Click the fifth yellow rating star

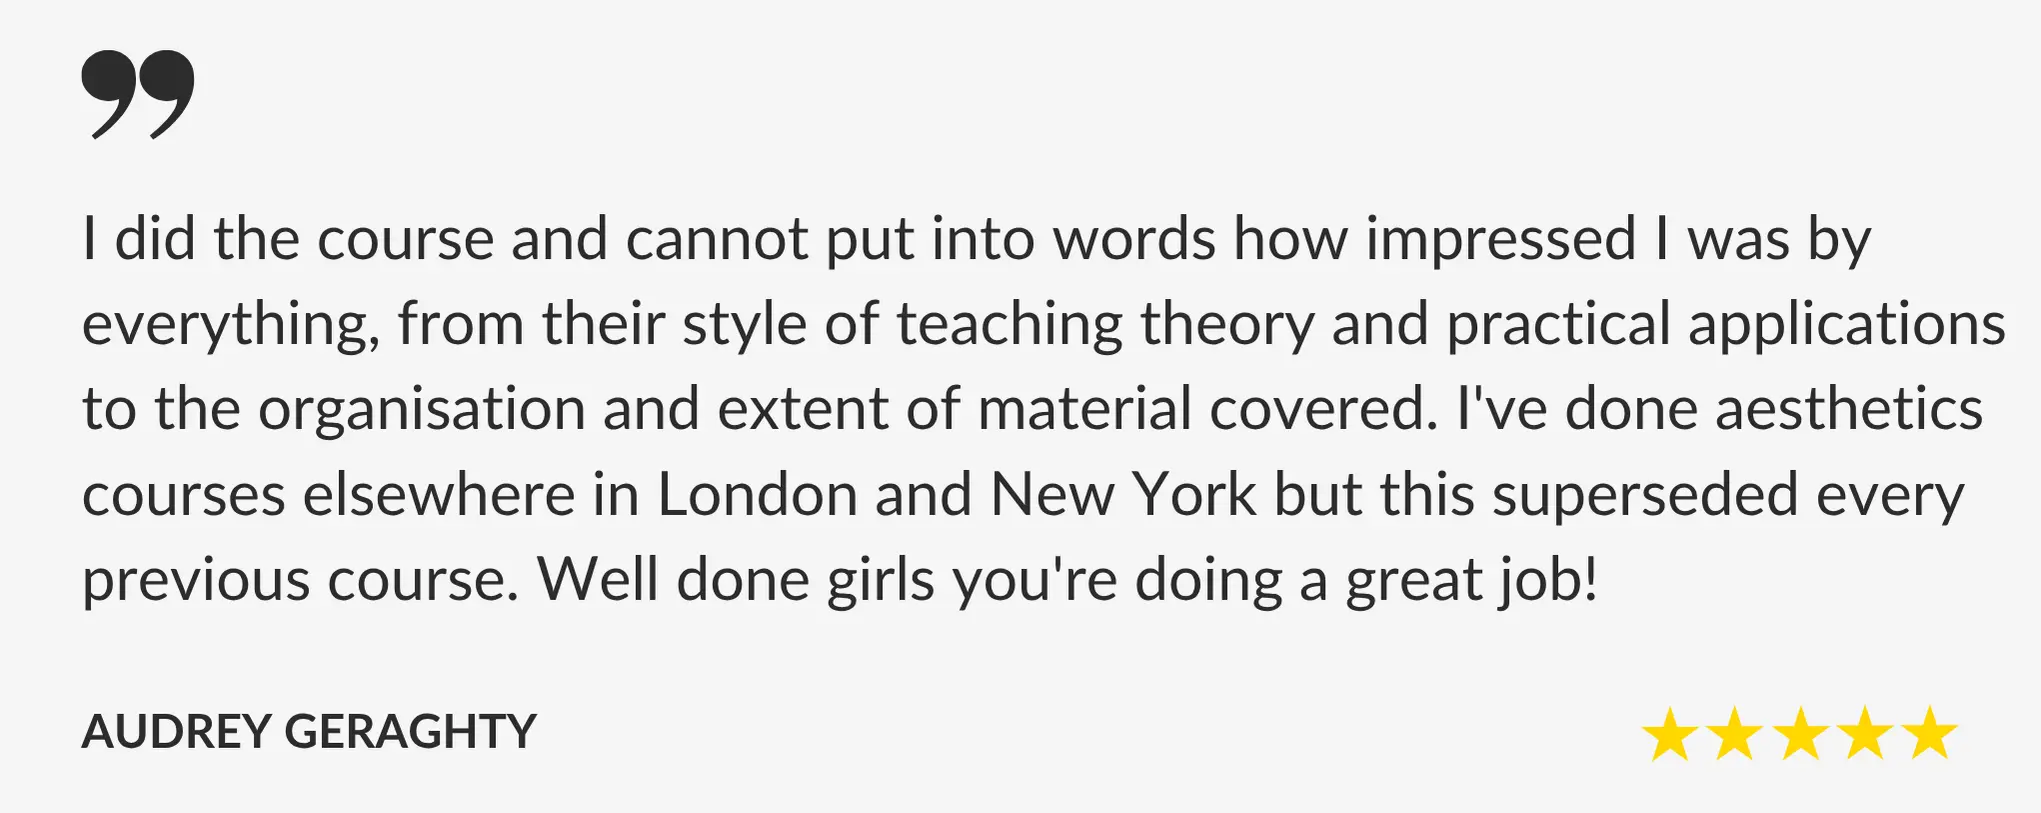coord(1930,734)
